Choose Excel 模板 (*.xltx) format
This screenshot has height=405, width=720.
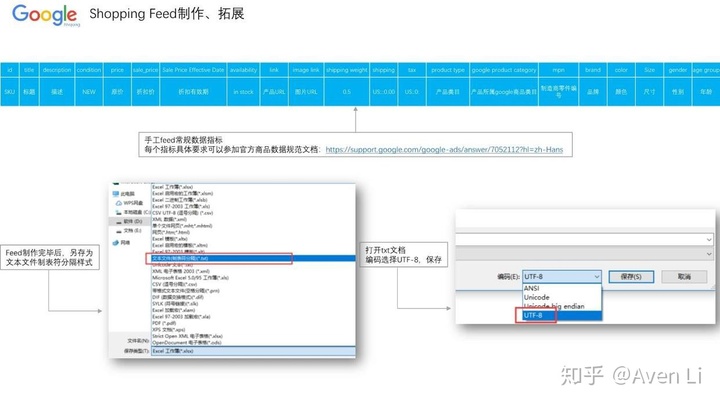tap(170, 239)
